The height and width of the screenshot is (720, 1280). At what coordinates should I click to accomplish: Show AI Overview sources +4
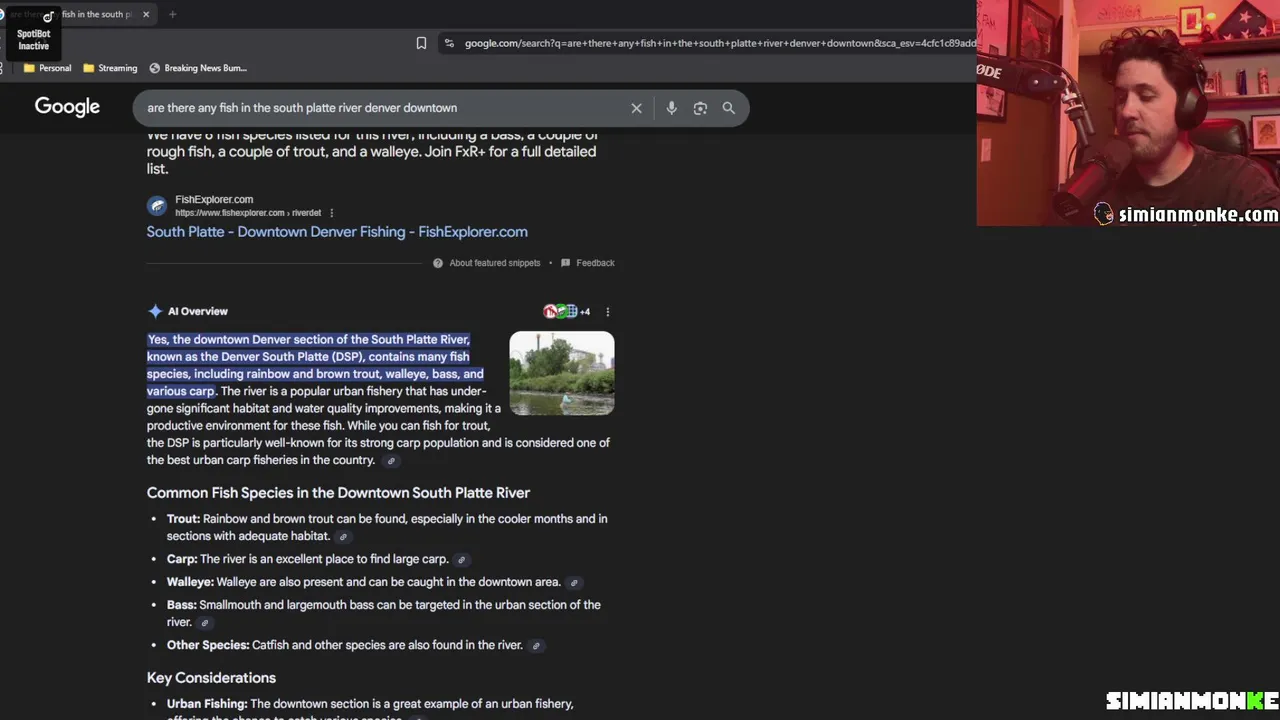tap(566, 311)
